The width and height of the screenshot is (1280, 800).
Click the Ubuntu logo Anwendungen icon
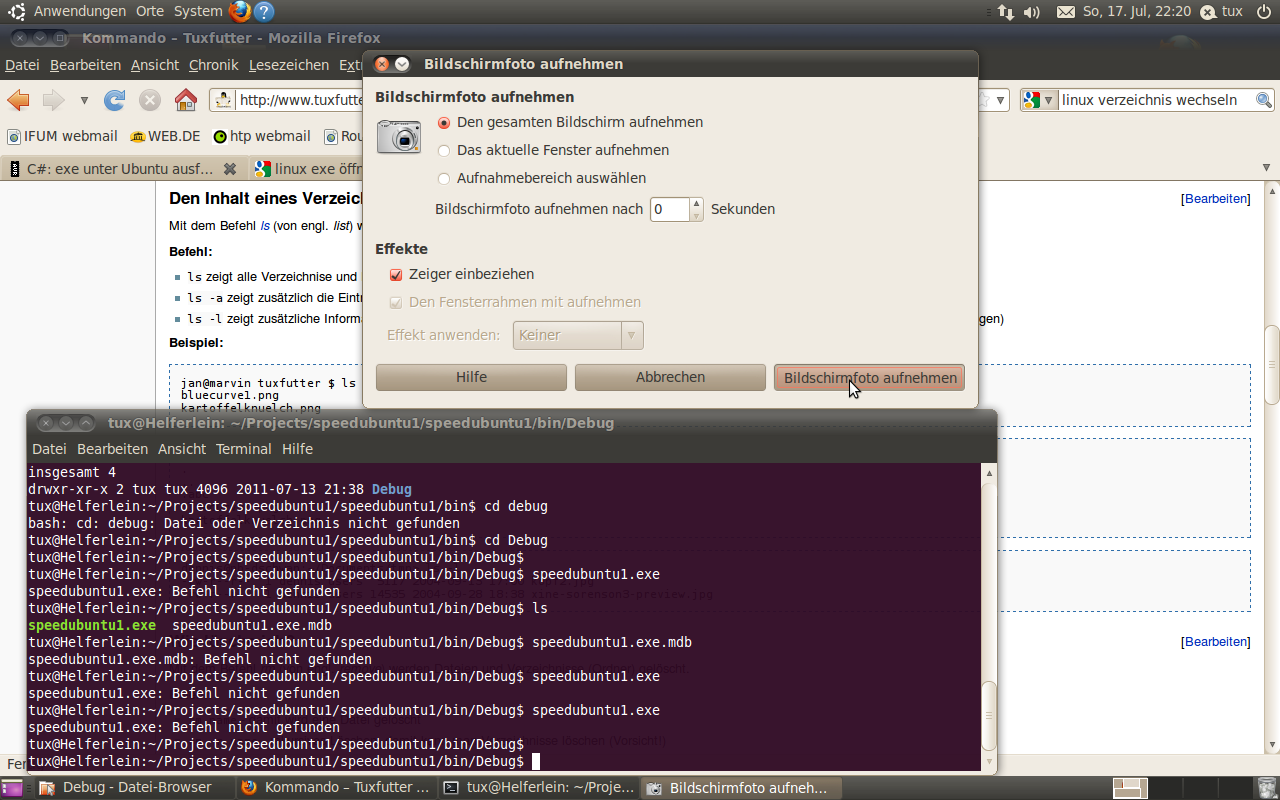[x=17, y=12]
